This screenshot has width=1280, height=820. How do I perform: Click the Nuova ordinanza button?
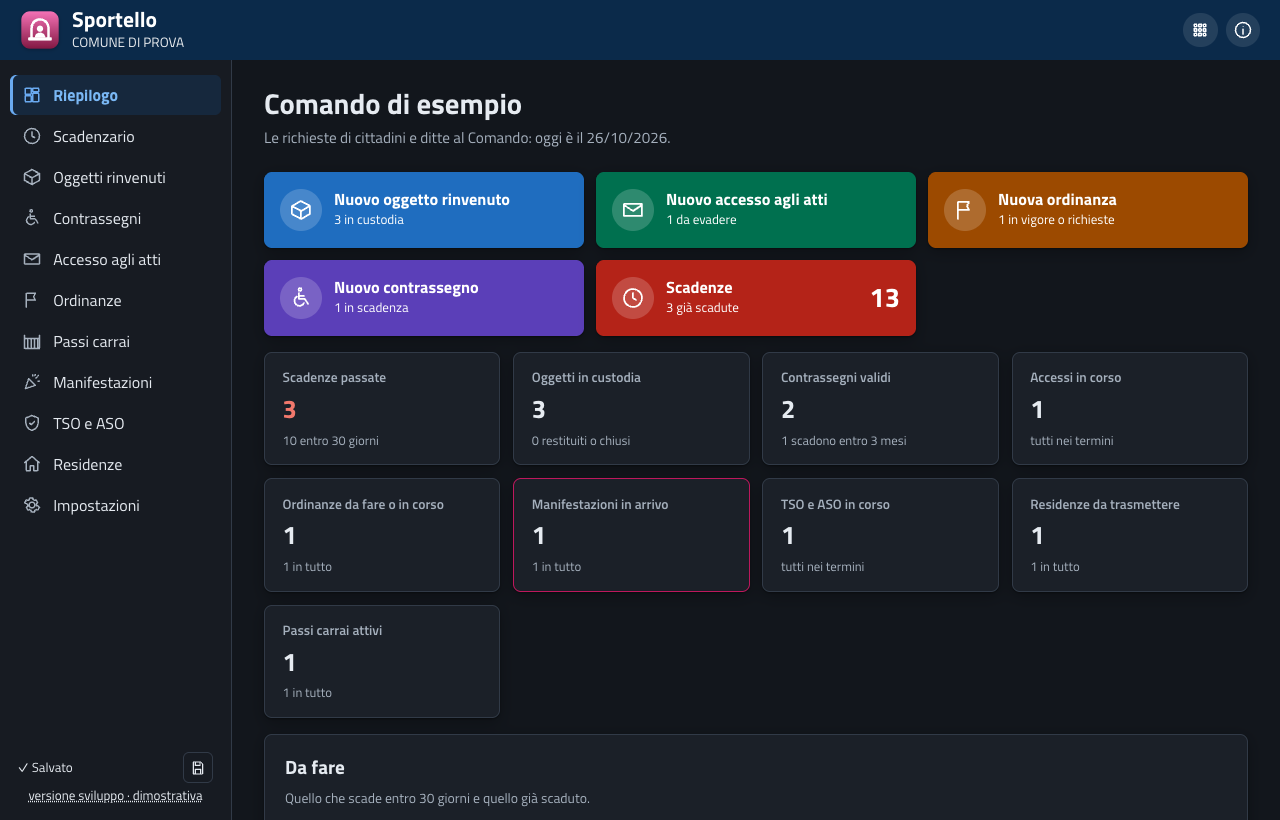pos(1088,210)
